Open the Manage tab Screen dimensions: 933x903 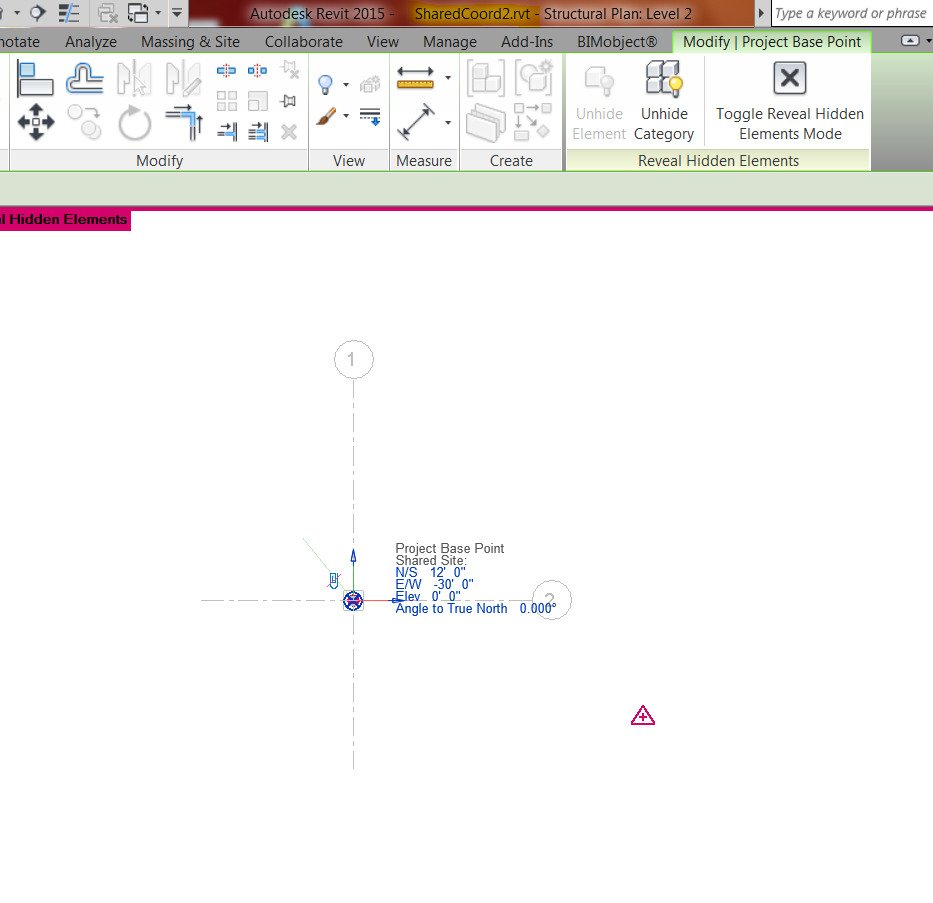450,42
